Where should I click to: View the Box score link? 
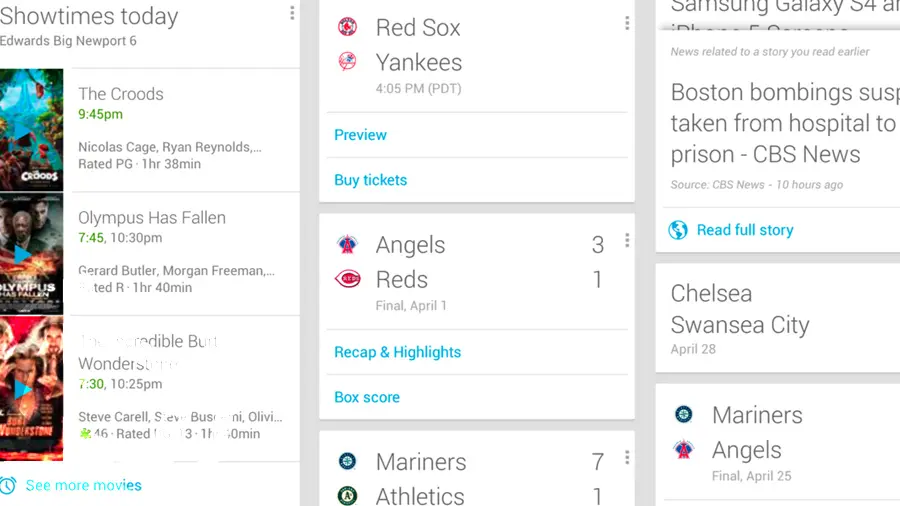(367, 397)
